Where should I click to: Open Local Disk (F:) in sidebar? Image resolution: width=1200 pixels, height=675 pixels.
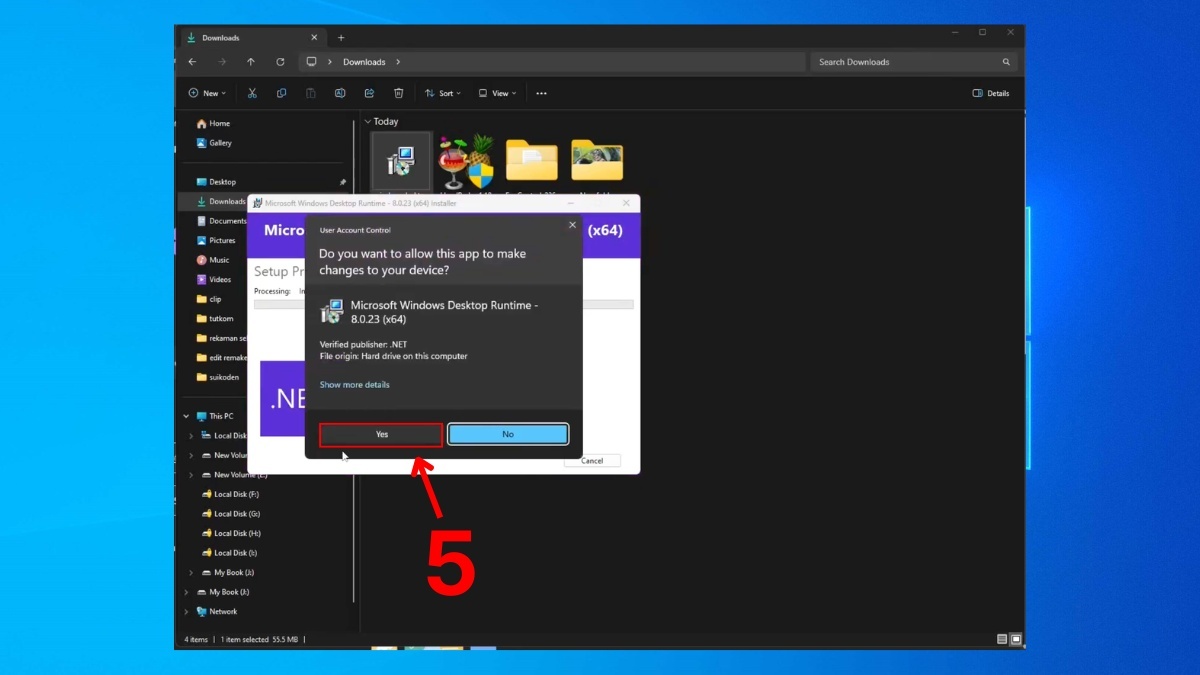coord(230,494)
